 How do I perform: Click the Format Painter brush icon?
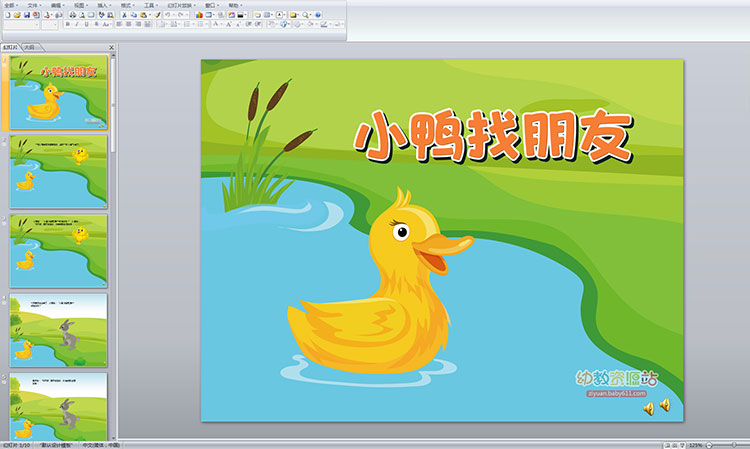point(157,16)
